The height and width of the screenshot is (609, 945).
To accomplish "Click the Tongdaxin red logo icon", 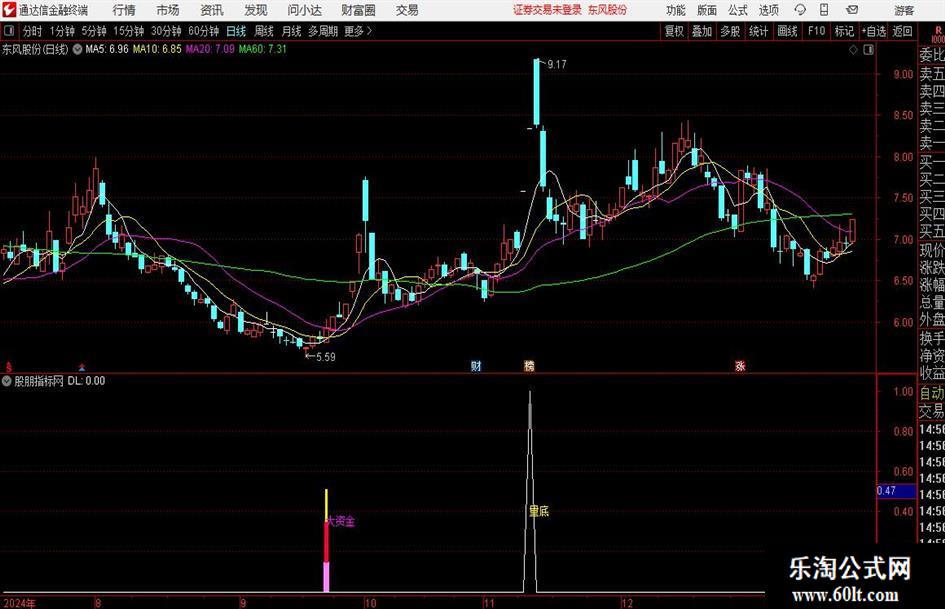I will click(x=8, y=10).
